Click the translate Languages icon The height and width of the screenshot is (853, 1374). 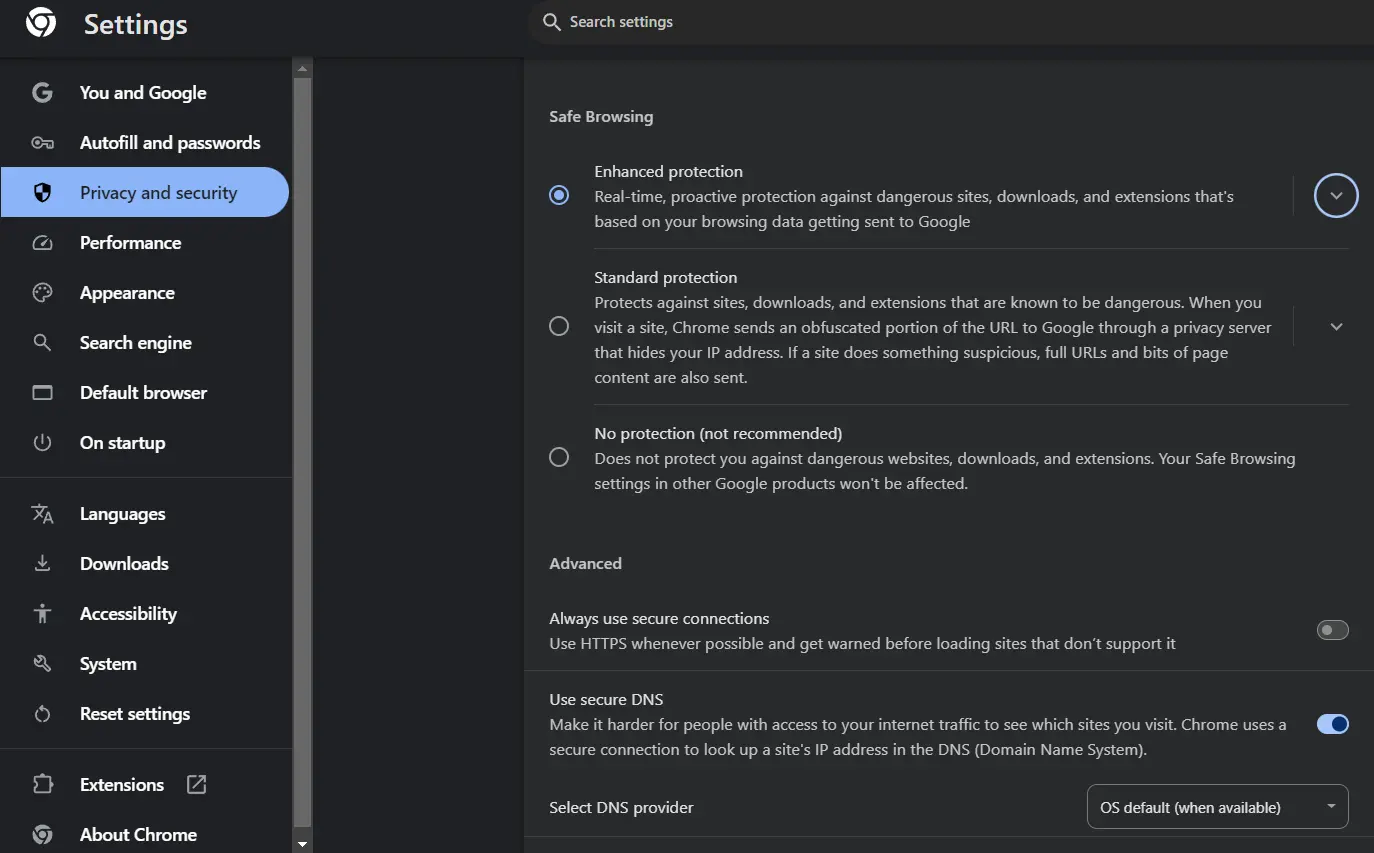[42, 514]
